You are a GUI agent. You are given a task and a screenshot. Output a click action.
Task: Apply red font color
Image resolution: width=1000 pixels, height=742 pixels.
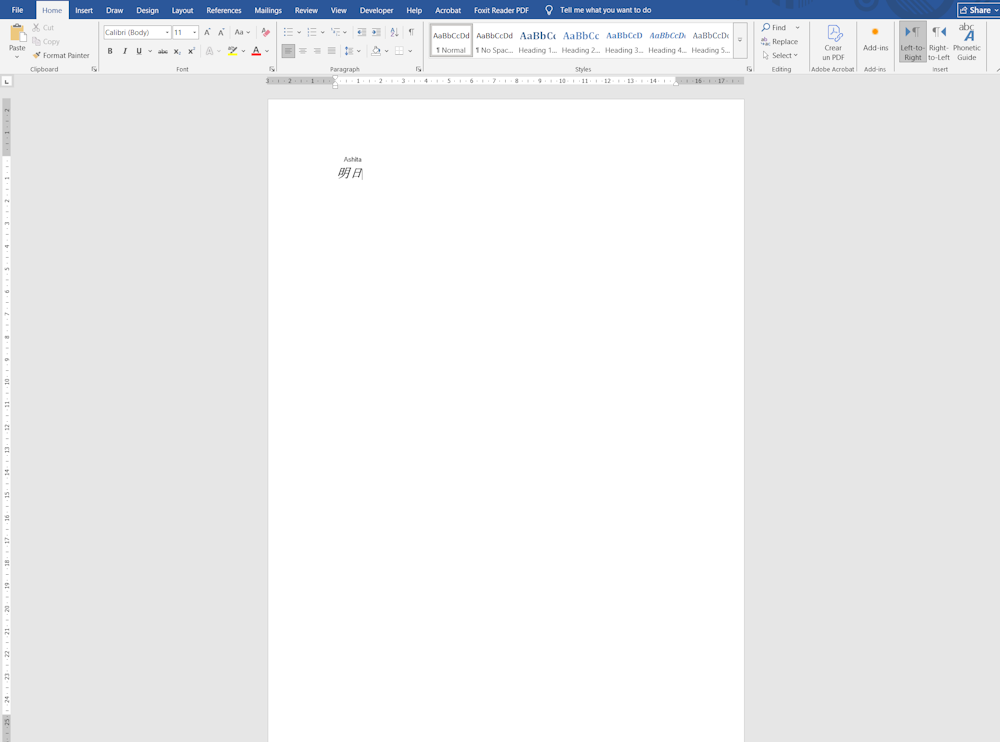pos(256,51)
